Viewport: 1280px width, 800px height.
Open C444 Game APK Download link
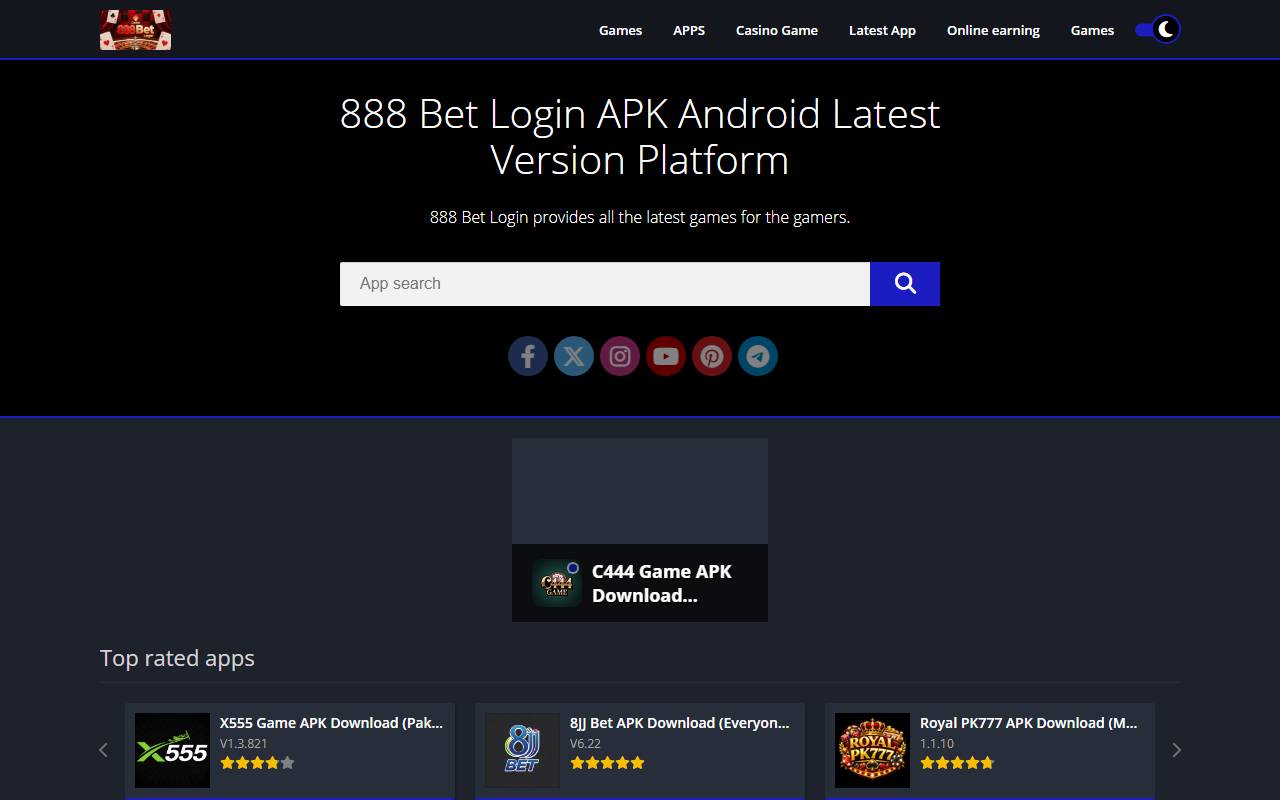(662, 584)
